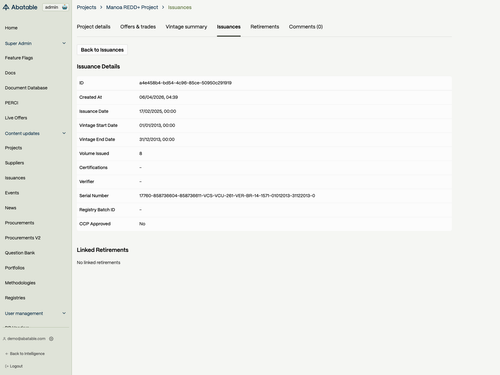Click the Abatable logo icon
The height and width of the screenshot is (375, 500).
(6, 7)
